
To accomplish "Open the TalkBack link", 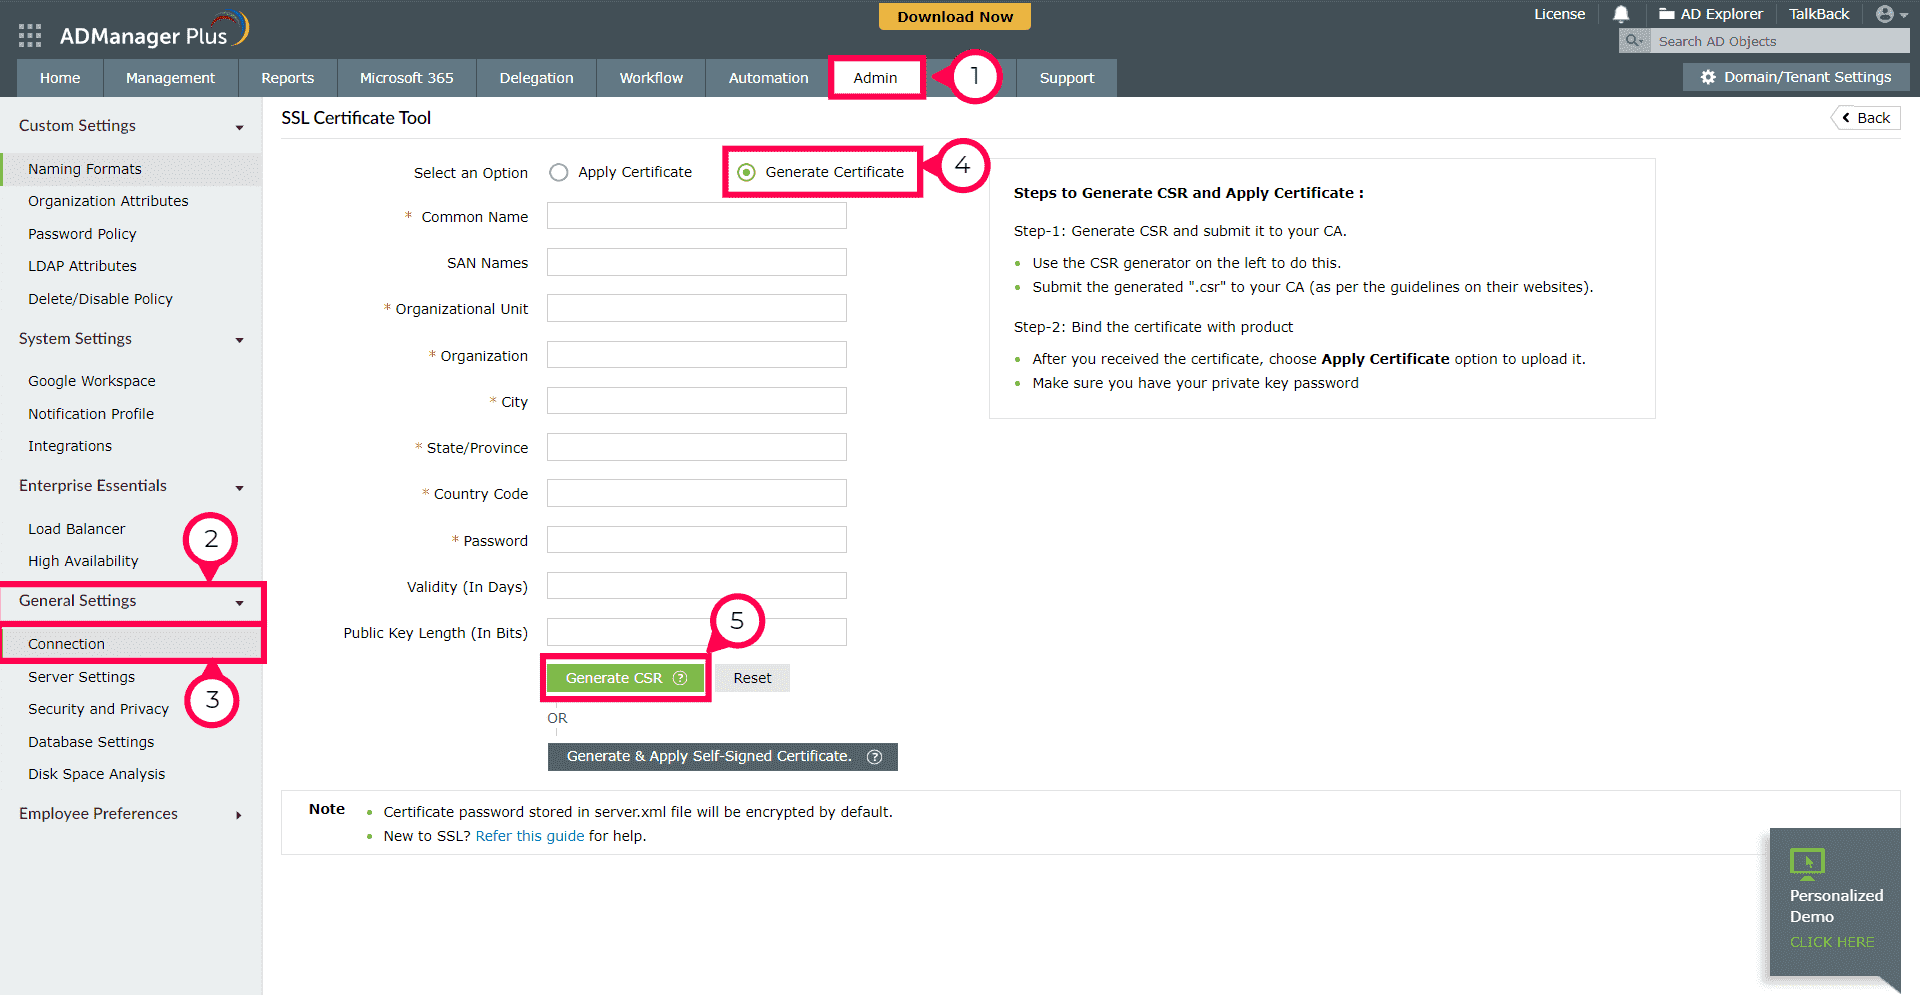I will pyautogui.click(x=1819, y=14).
